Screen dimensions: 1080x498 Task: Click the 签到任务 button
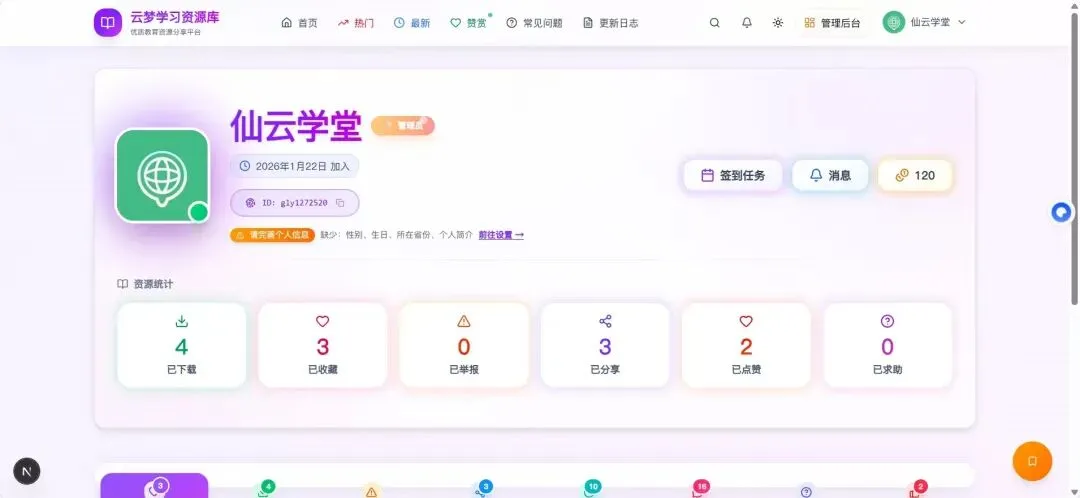click(x=733, y=176)
